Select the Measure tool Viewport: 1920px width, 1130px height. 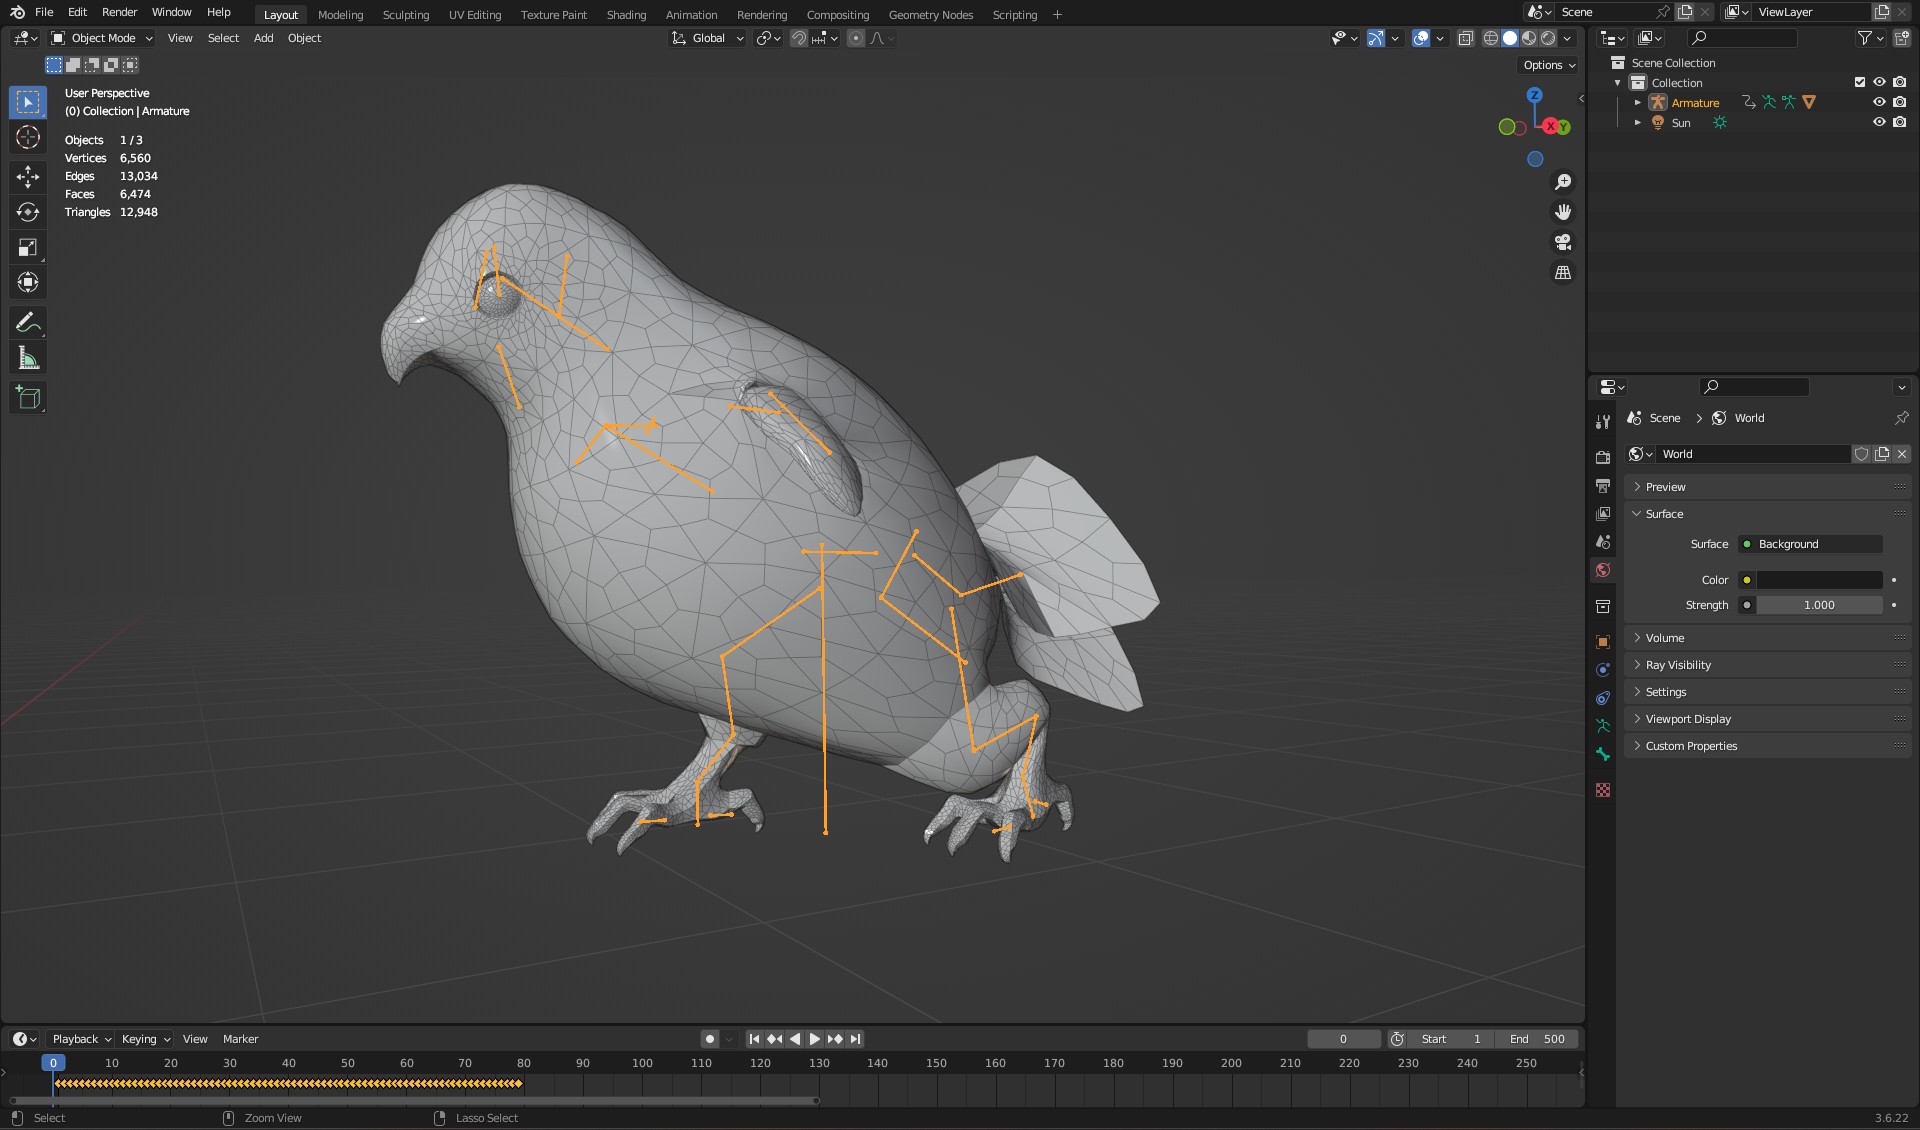[28, 358]
